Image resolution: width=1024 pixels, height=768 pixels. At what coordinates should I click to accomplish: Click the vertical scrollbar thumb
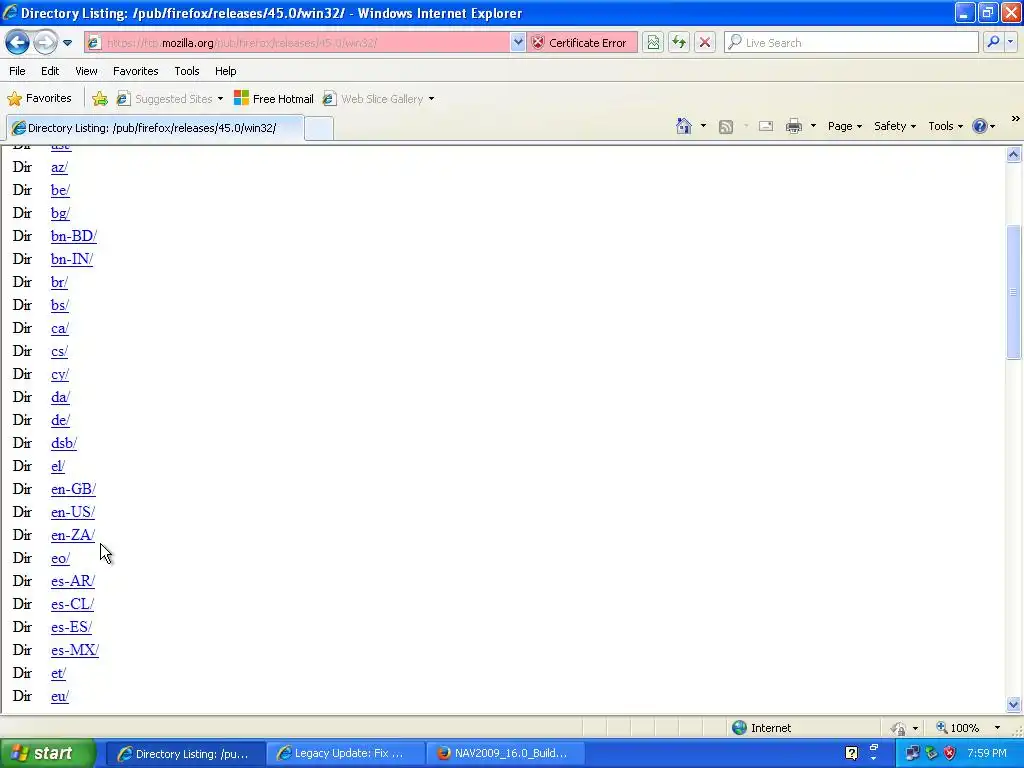(1014, 292)
